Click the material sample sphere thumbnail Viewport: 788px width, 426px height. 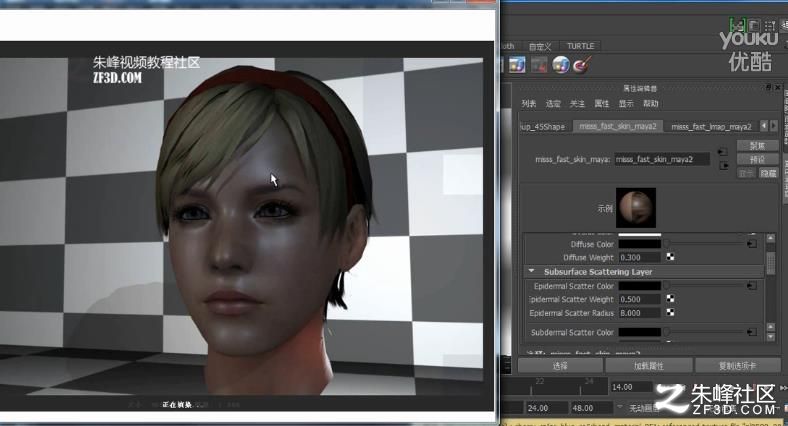point(636,207)
